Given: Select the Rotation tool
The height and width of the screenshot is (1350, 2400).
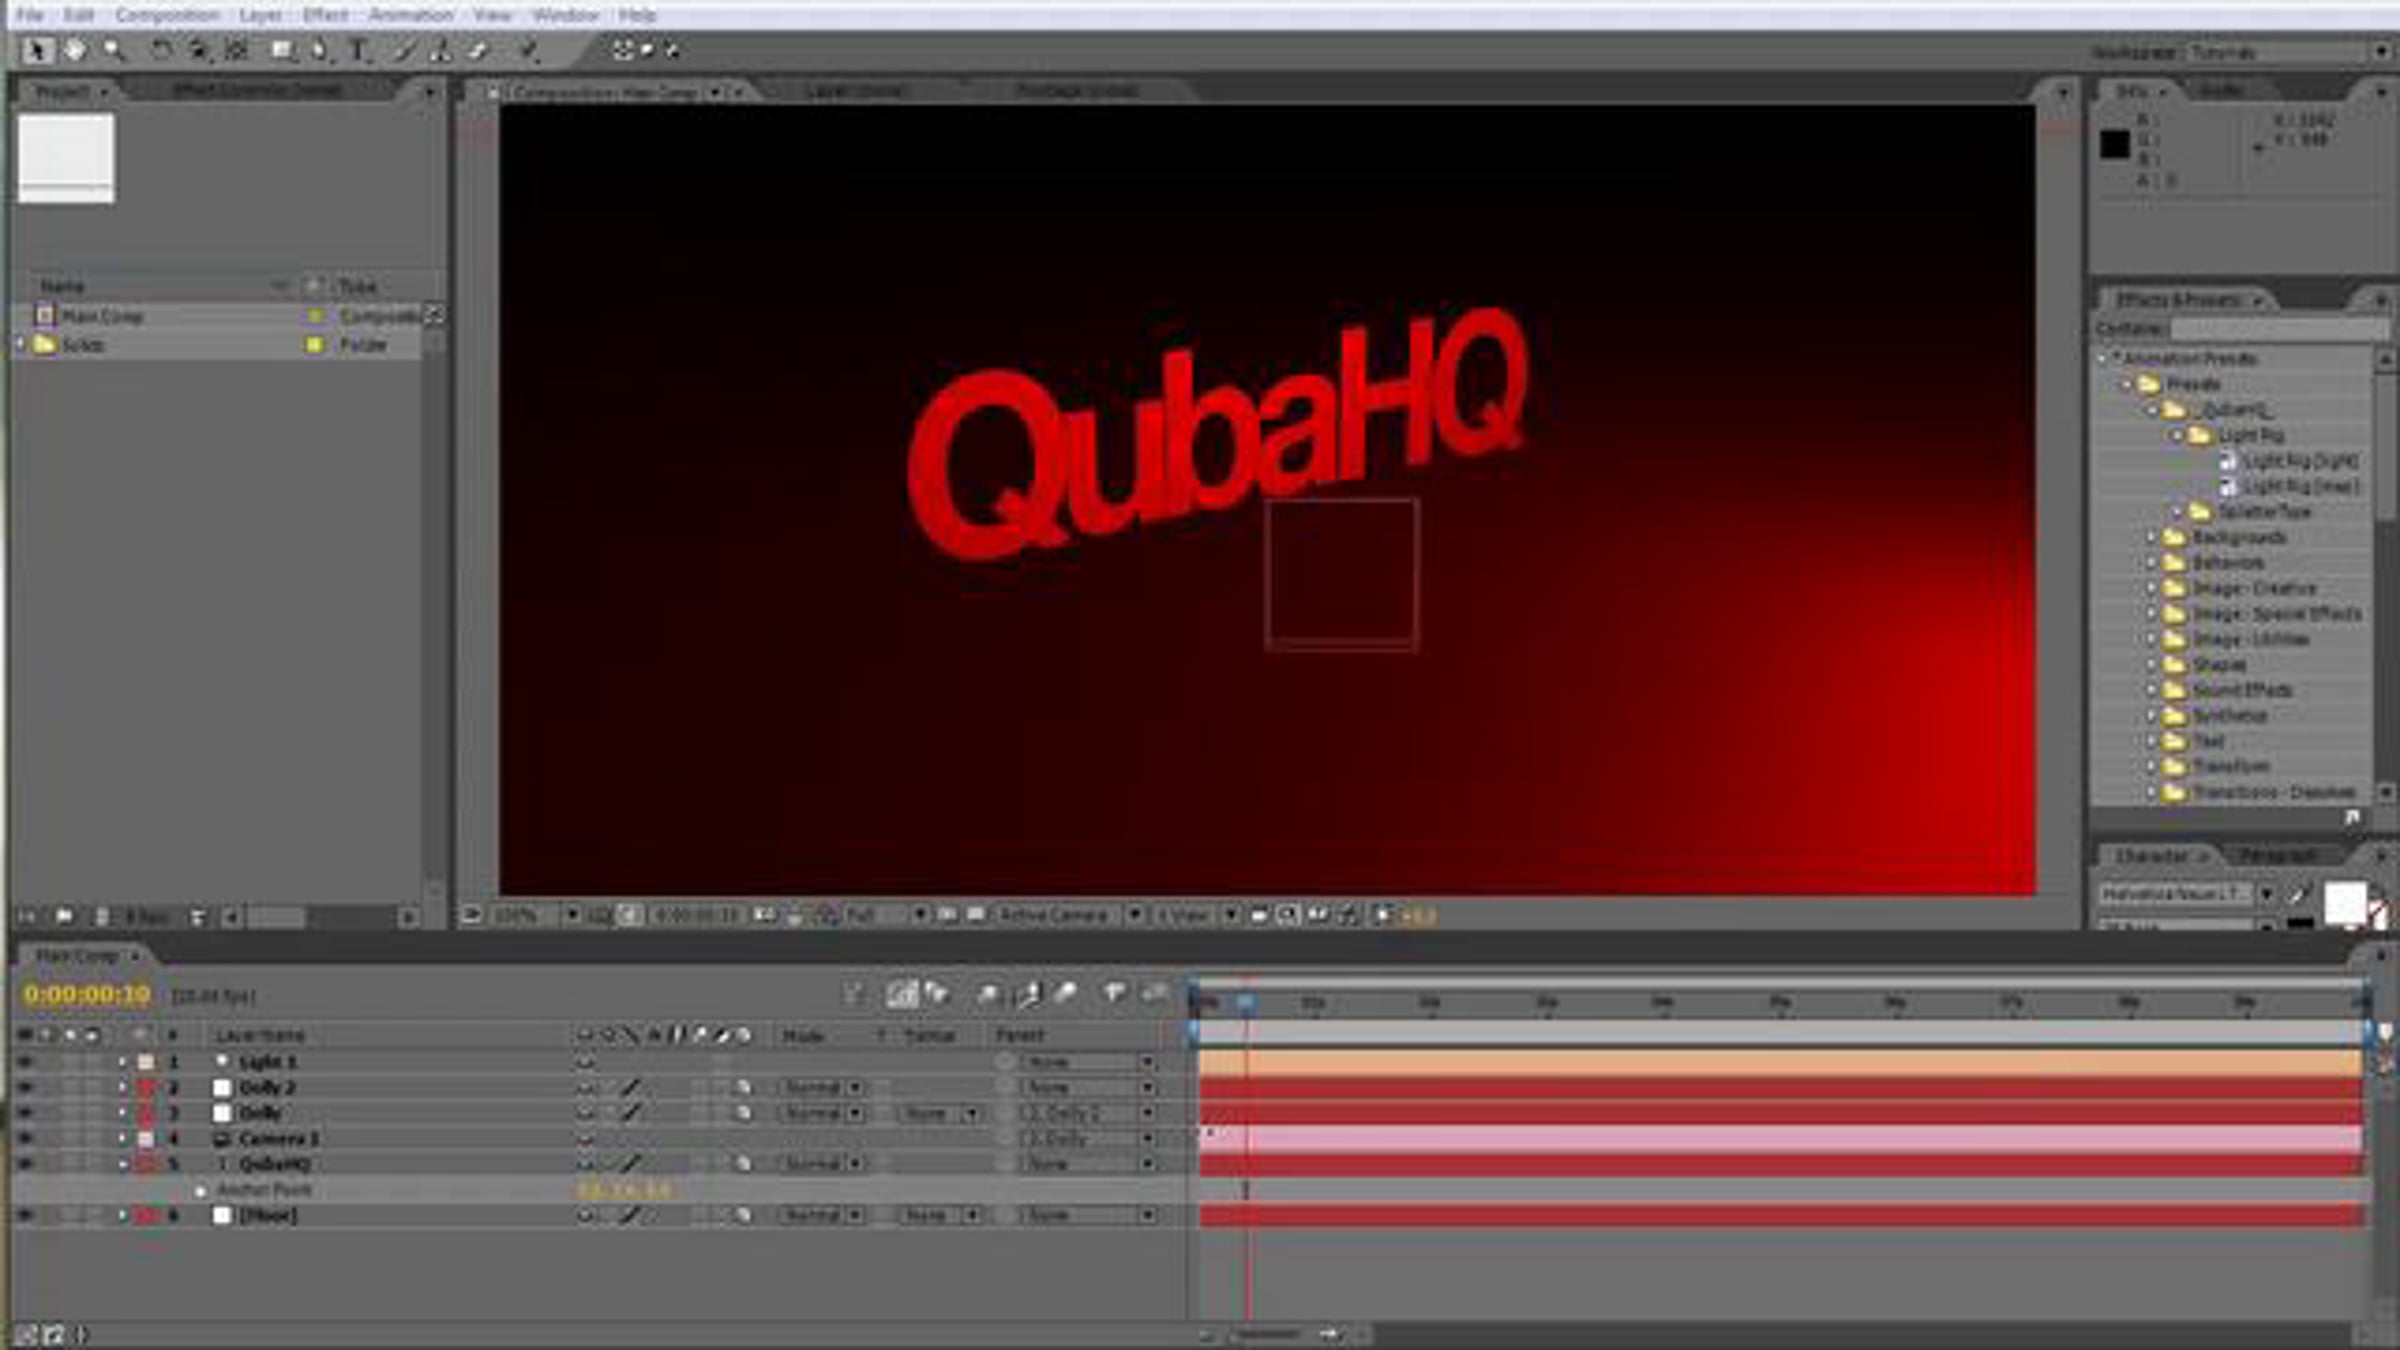Looking at the screenshot, I should [160, 50].
